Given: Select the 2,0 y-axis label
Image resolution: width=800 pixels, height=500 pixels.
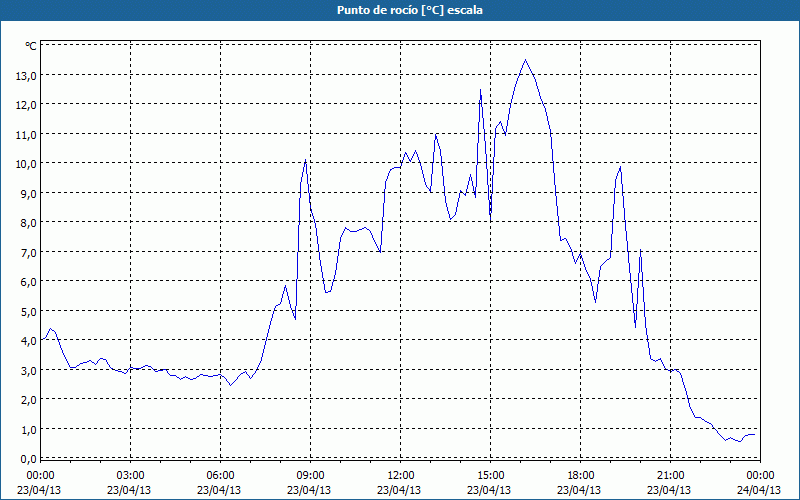Looking at the screenshot, I should point(28,399).
